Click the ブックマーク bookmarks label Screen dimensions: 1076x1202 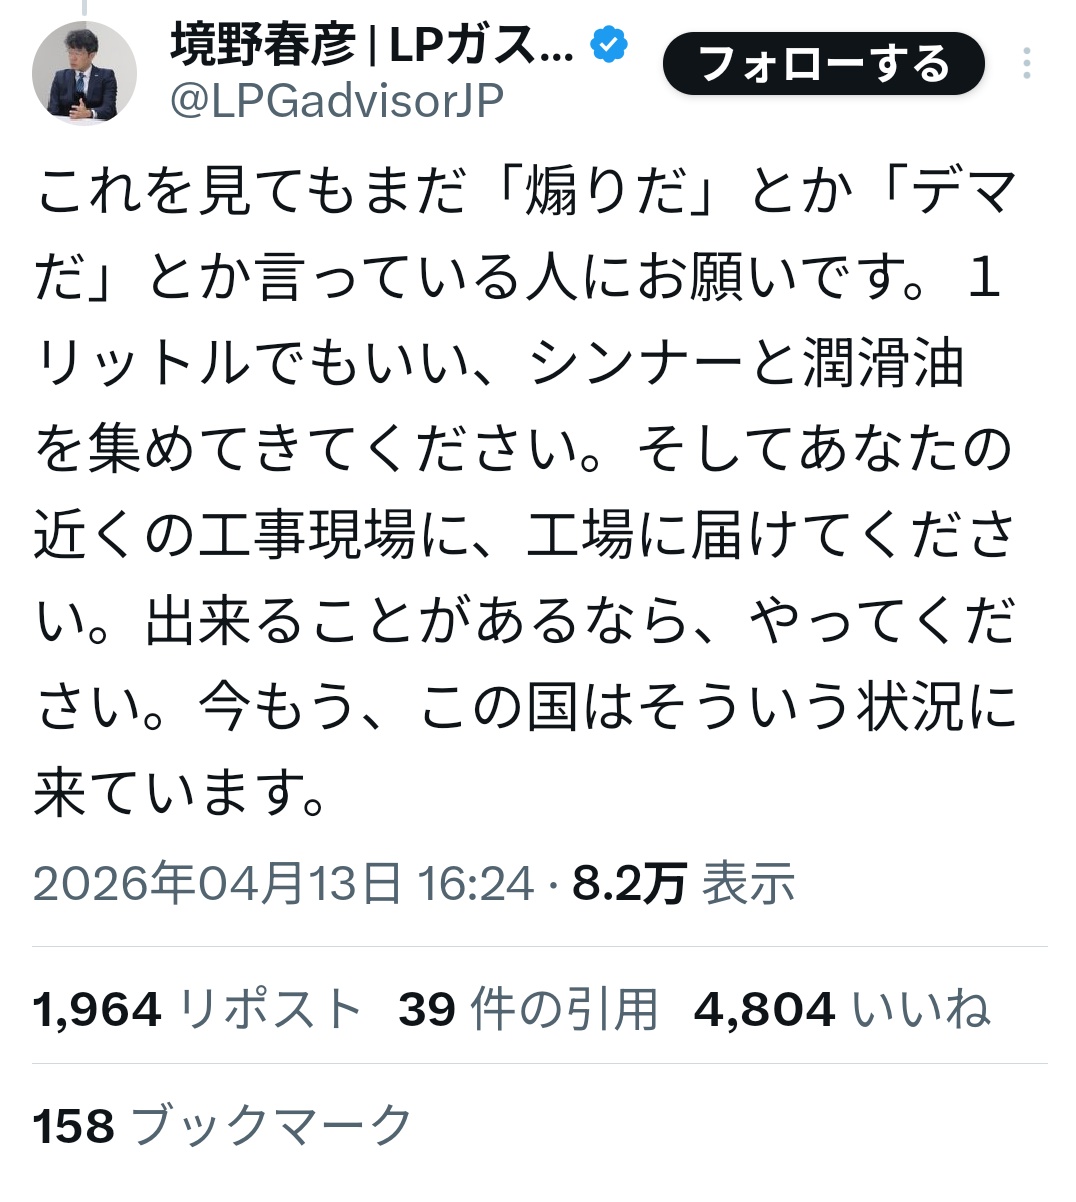tap(271, 1126)
